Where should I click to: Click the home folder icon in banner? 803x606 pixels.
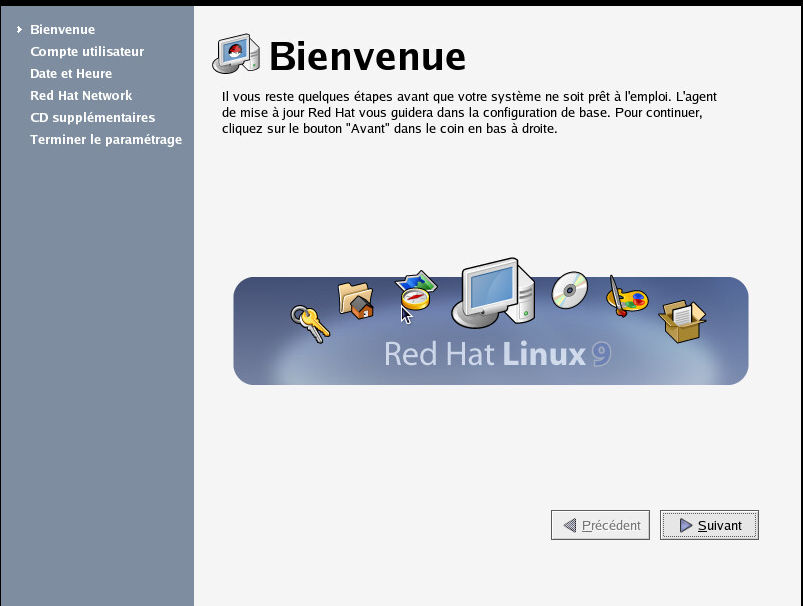point(355,299)
